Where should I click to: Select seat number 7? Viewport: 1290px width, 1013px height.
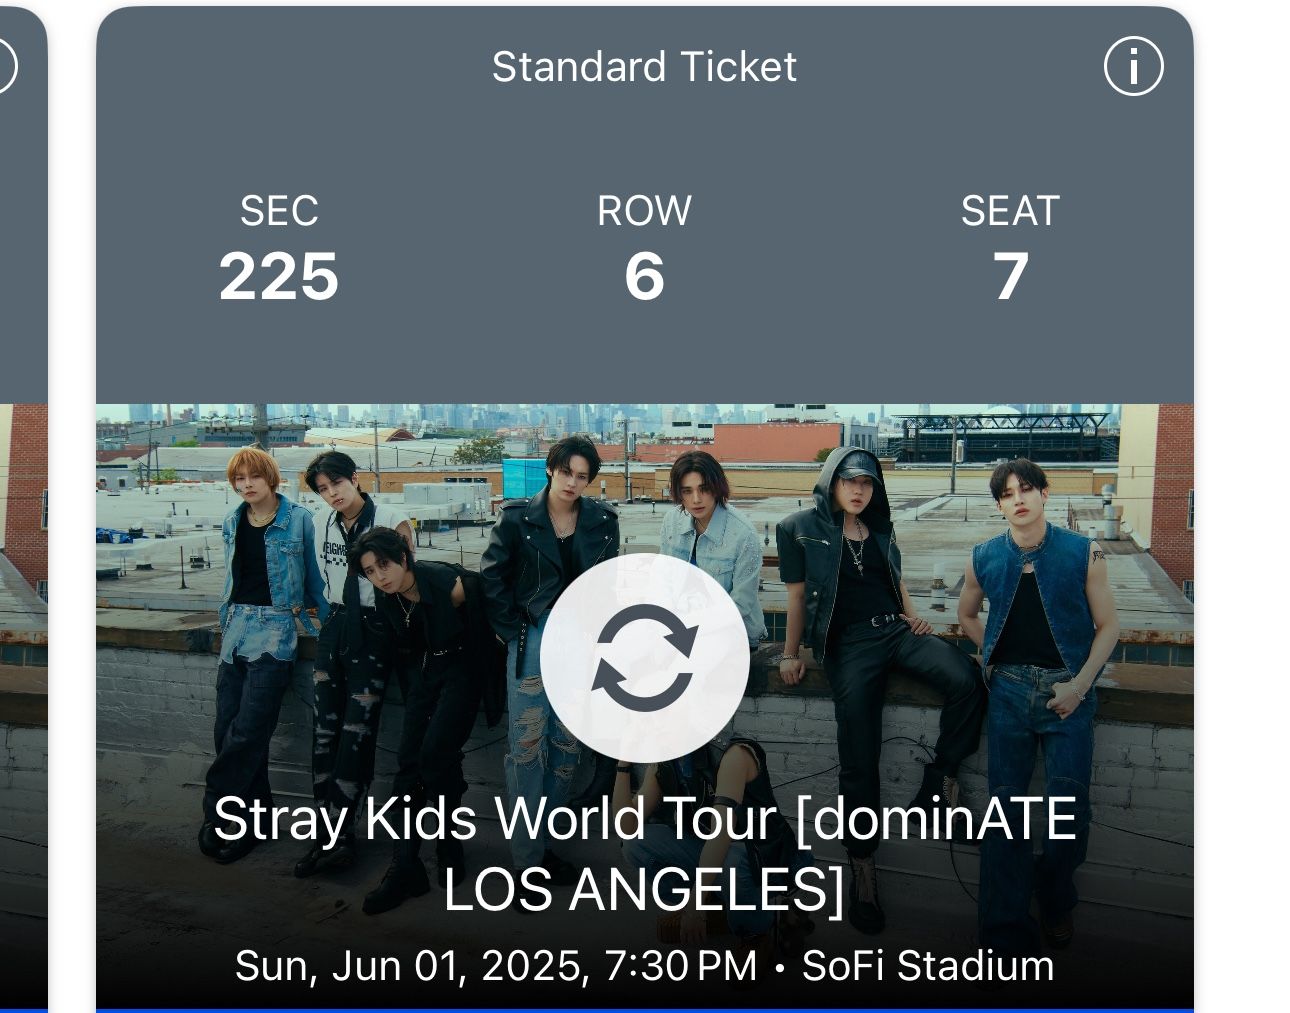click(x=1010, y=276)
